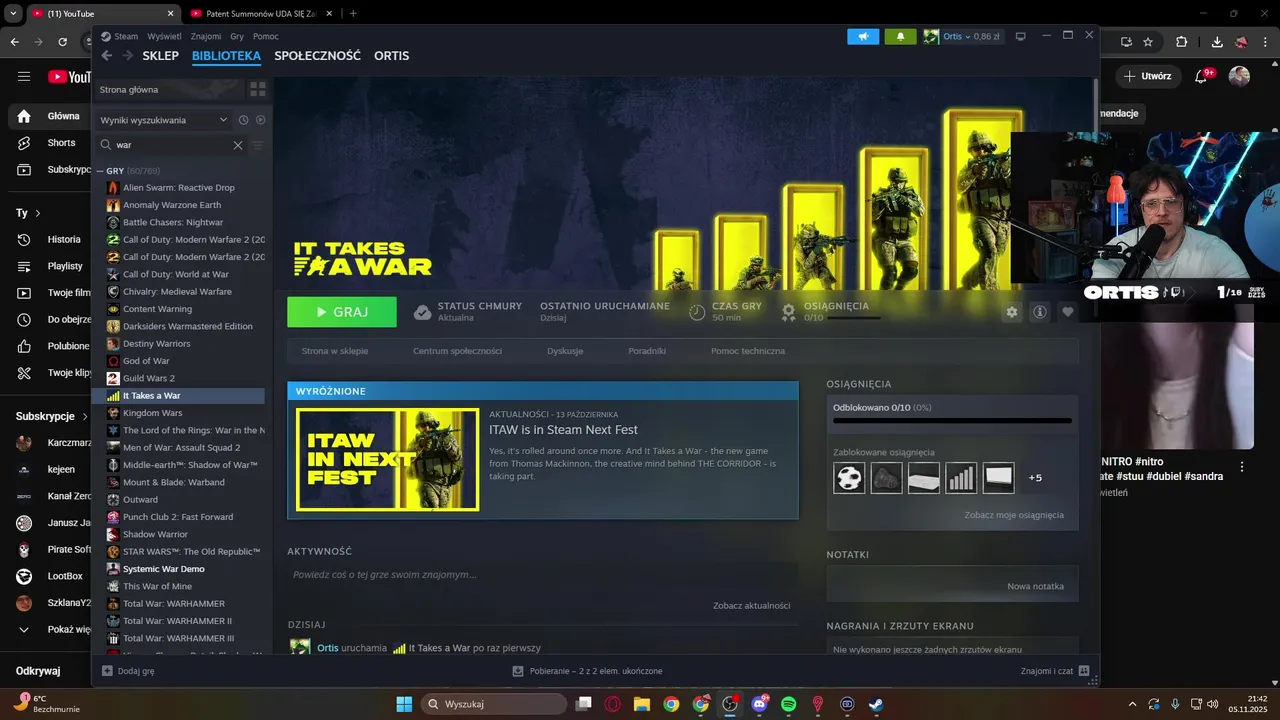Screen dimensions: 1280x720
Task: Click the rock achievement icon
Action: 886,477
